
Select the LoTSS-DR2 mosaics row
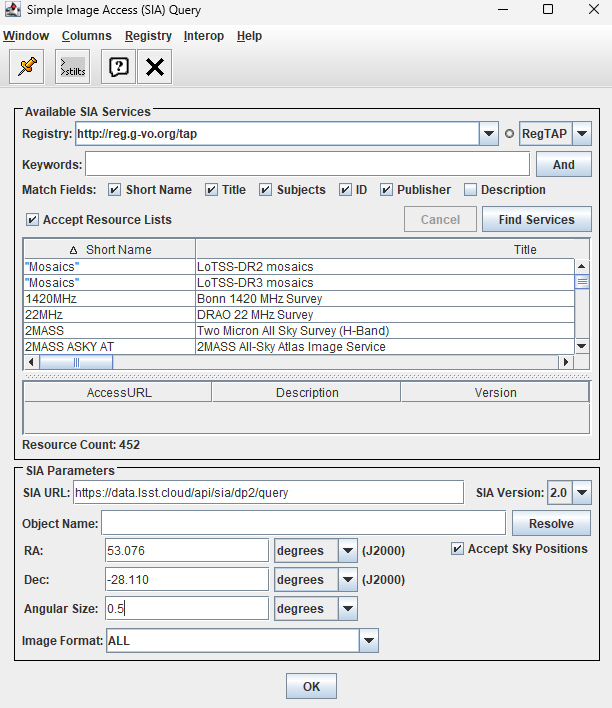coord(299,266)
